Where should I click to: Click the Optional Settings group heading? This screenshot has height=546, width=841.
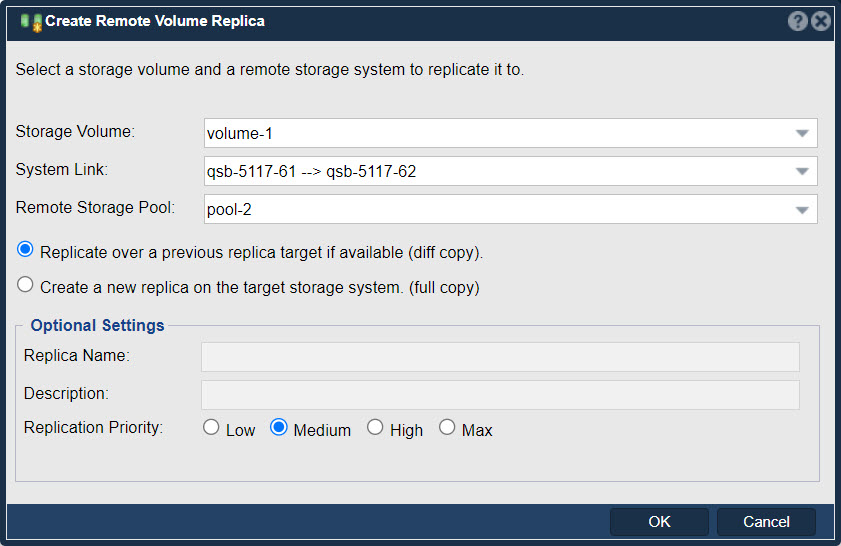tap(97, 326)
